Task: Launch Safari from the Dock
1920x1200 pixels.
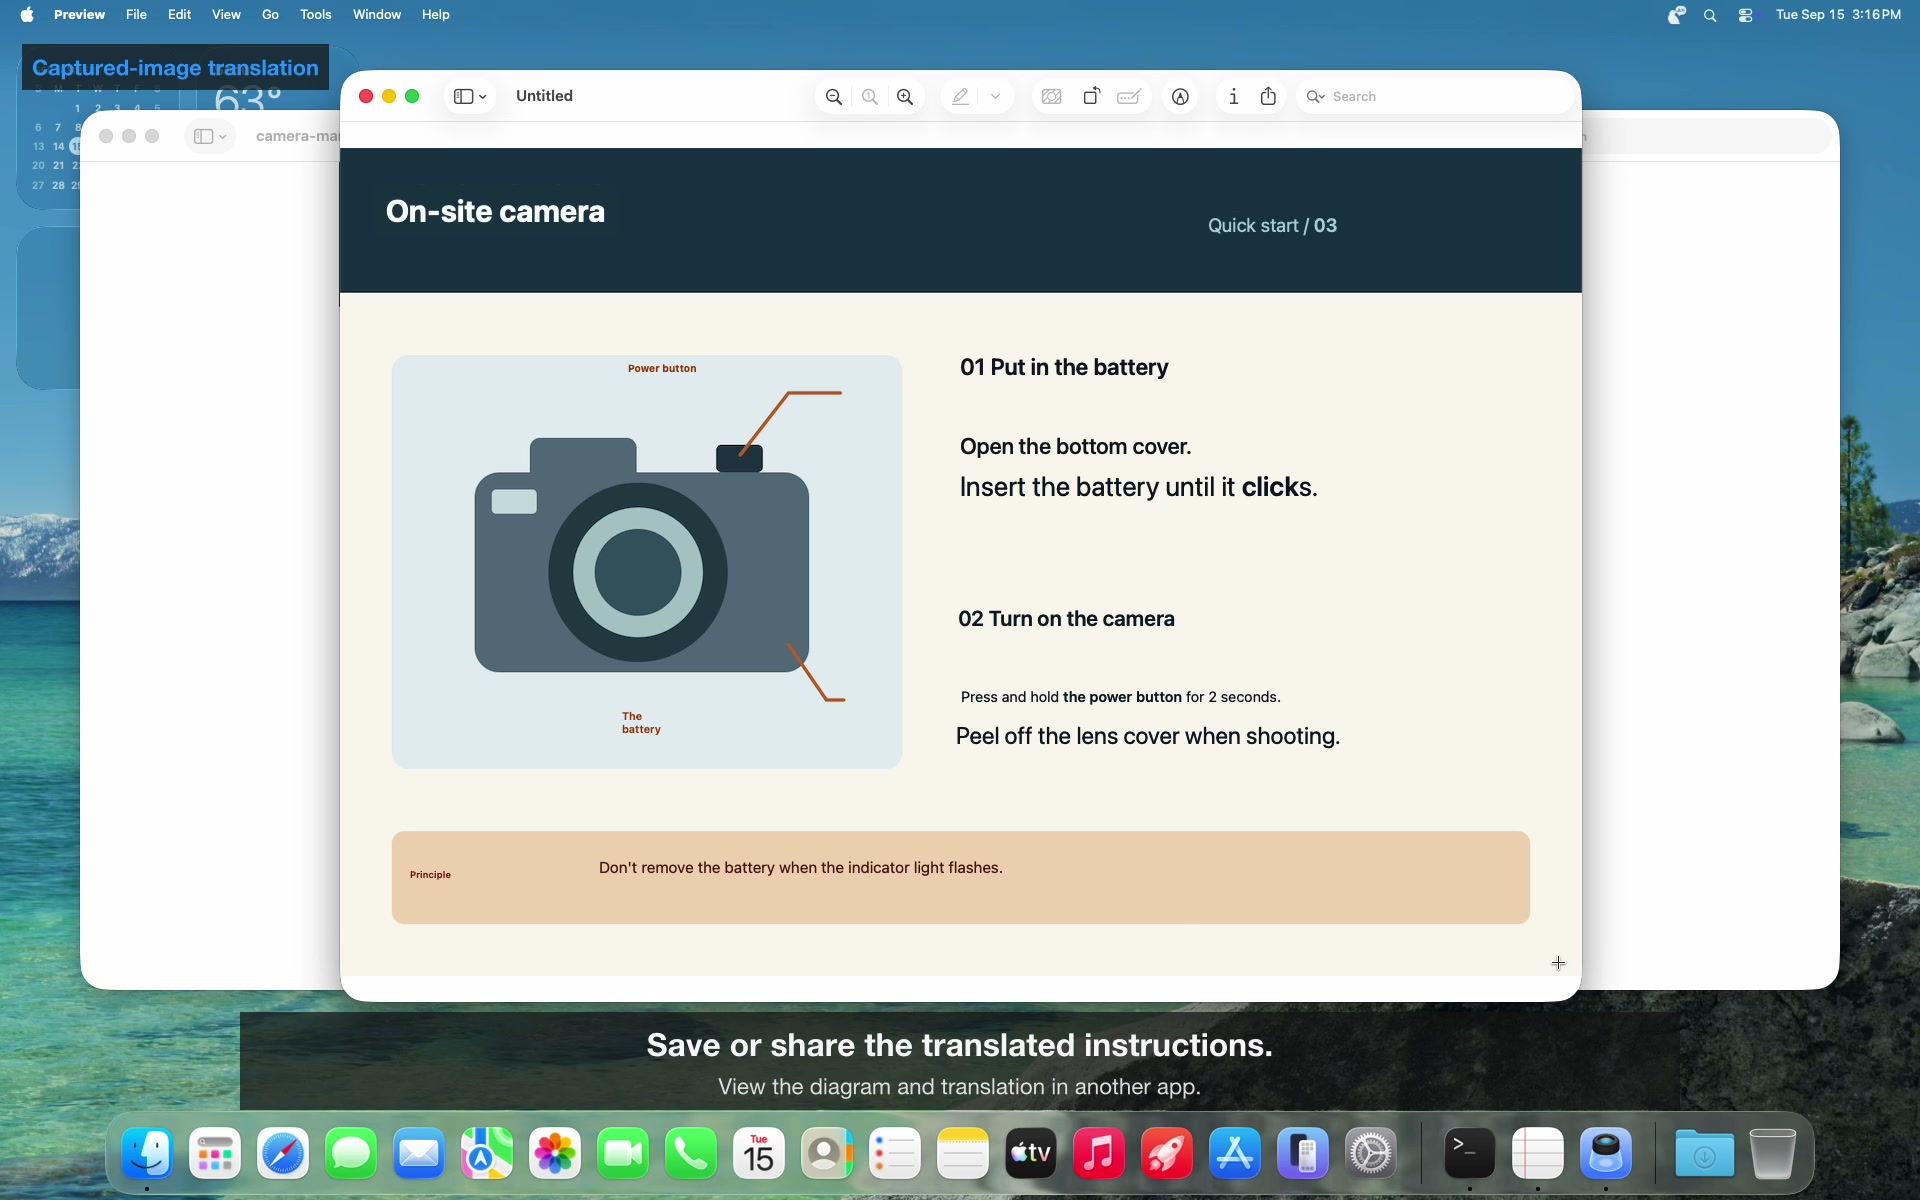Action: pos(283,1155)
